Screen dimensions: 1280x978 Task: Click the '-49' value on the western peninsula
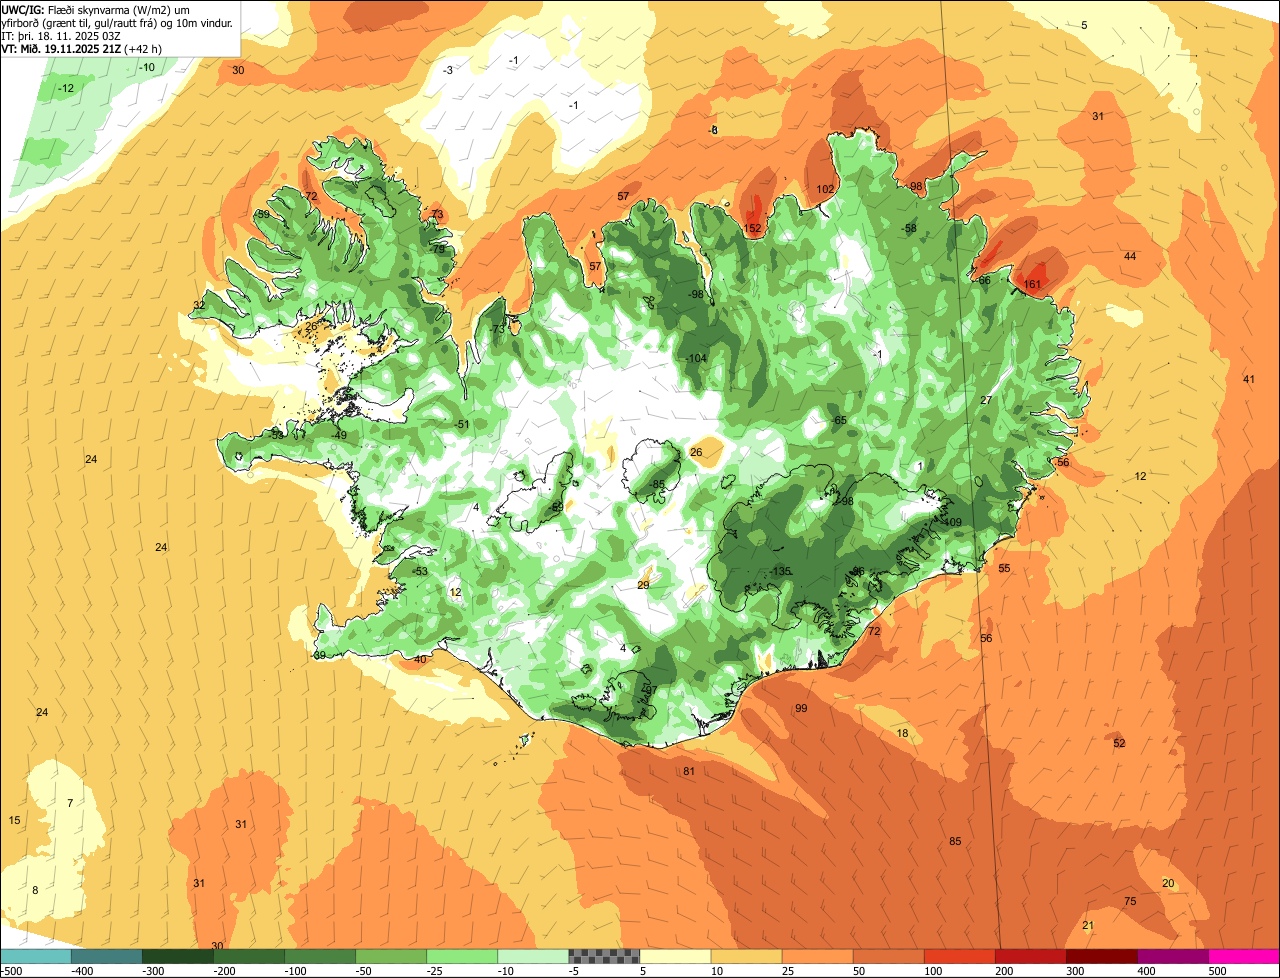coord(339,435)
